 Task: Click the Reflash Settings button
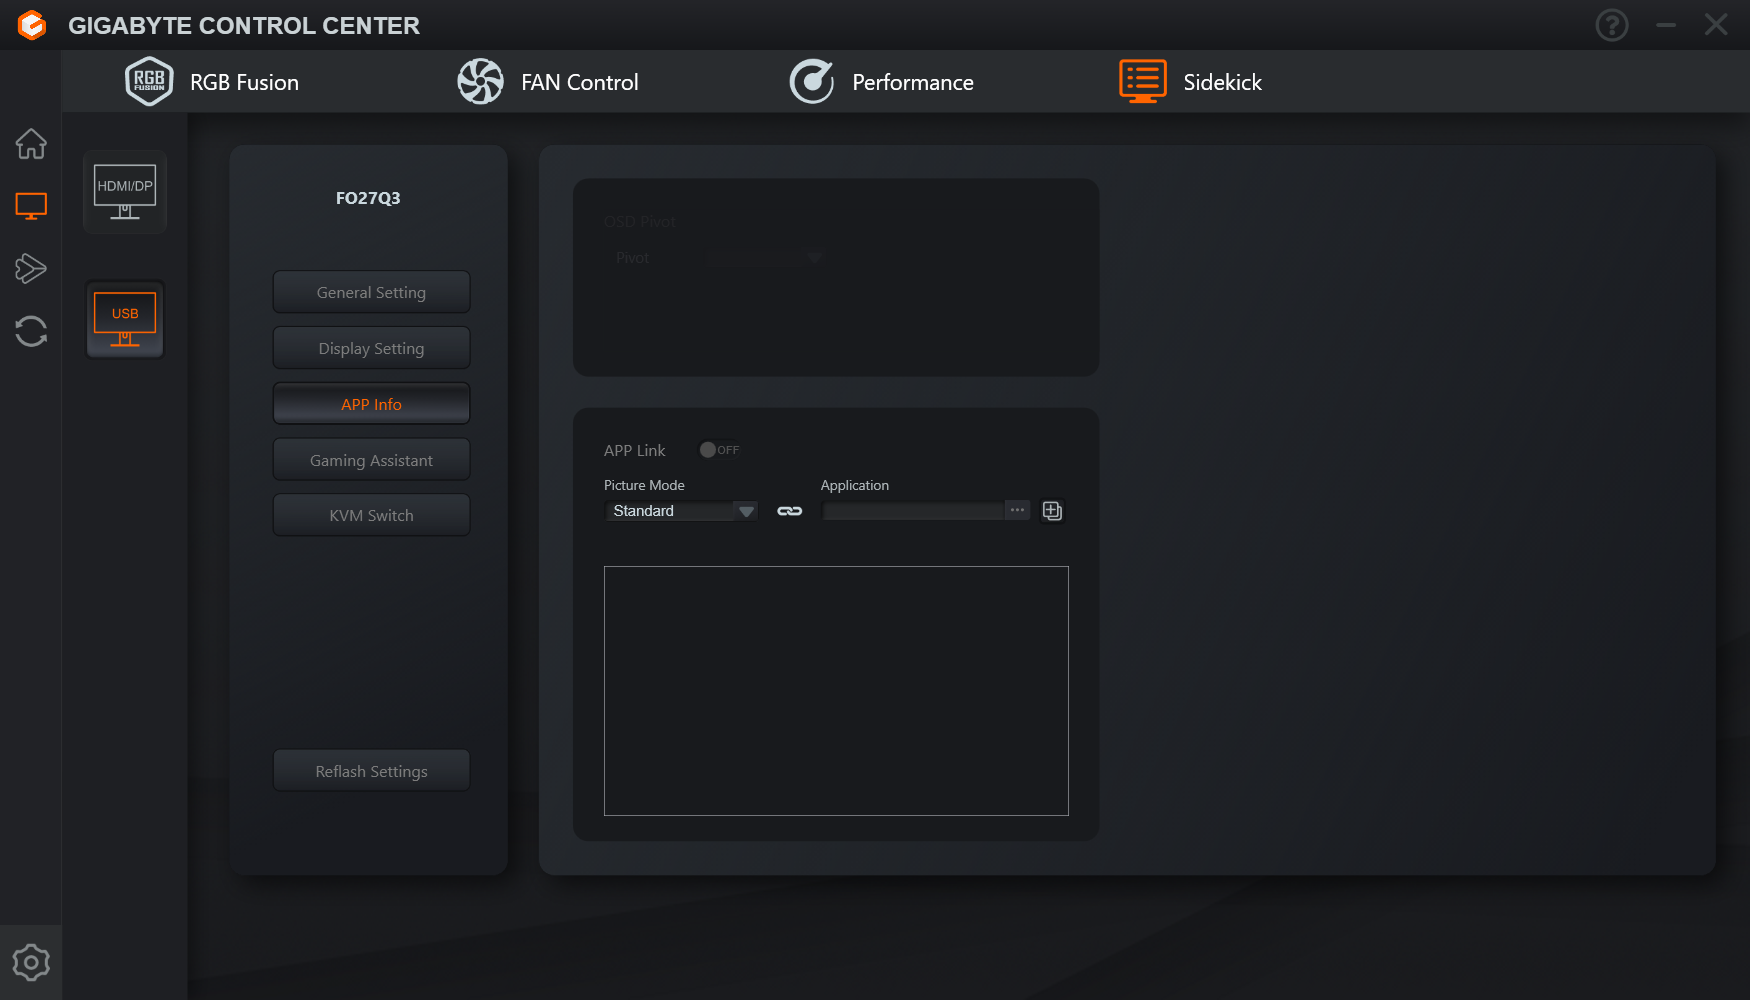(x=371, y=771)
